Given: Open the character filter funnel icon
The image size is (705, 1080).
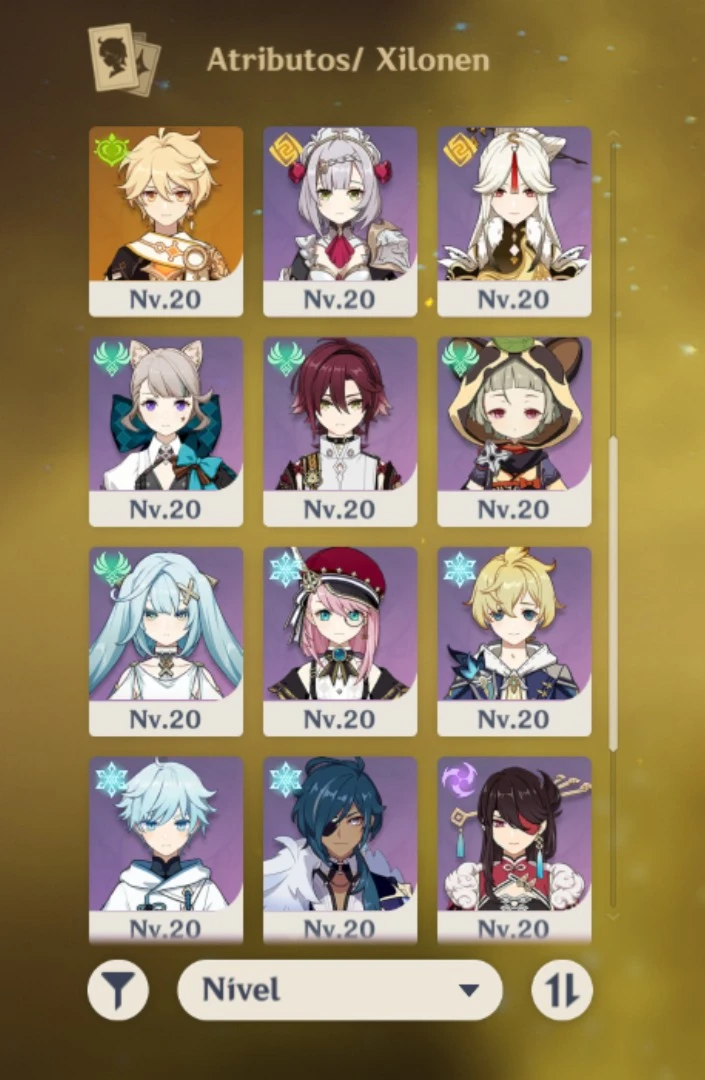Looking at the screenshot, I should click(118, 990).
